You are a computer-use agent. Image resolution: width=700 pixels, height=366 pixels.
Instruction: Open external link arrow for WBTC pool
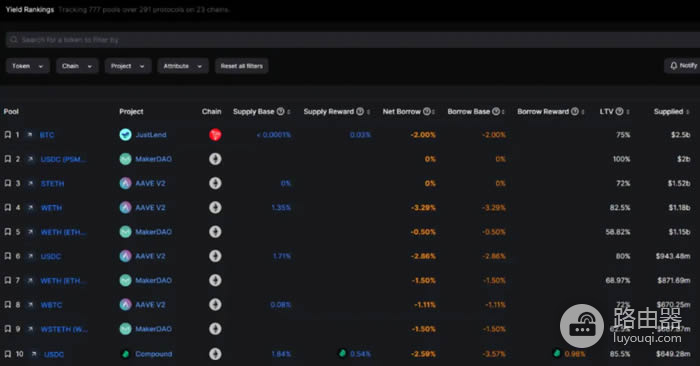tap(30, 305)
